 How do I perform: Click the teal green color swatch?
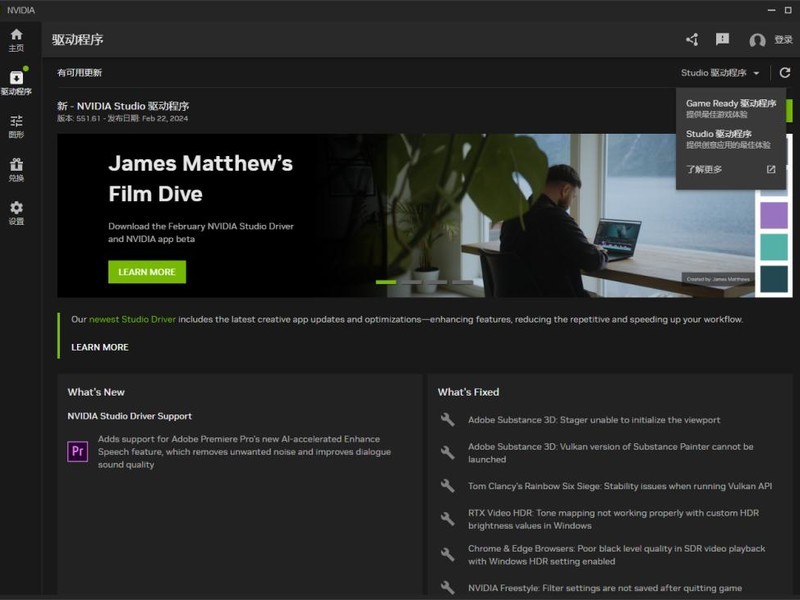tap(774, 247)
